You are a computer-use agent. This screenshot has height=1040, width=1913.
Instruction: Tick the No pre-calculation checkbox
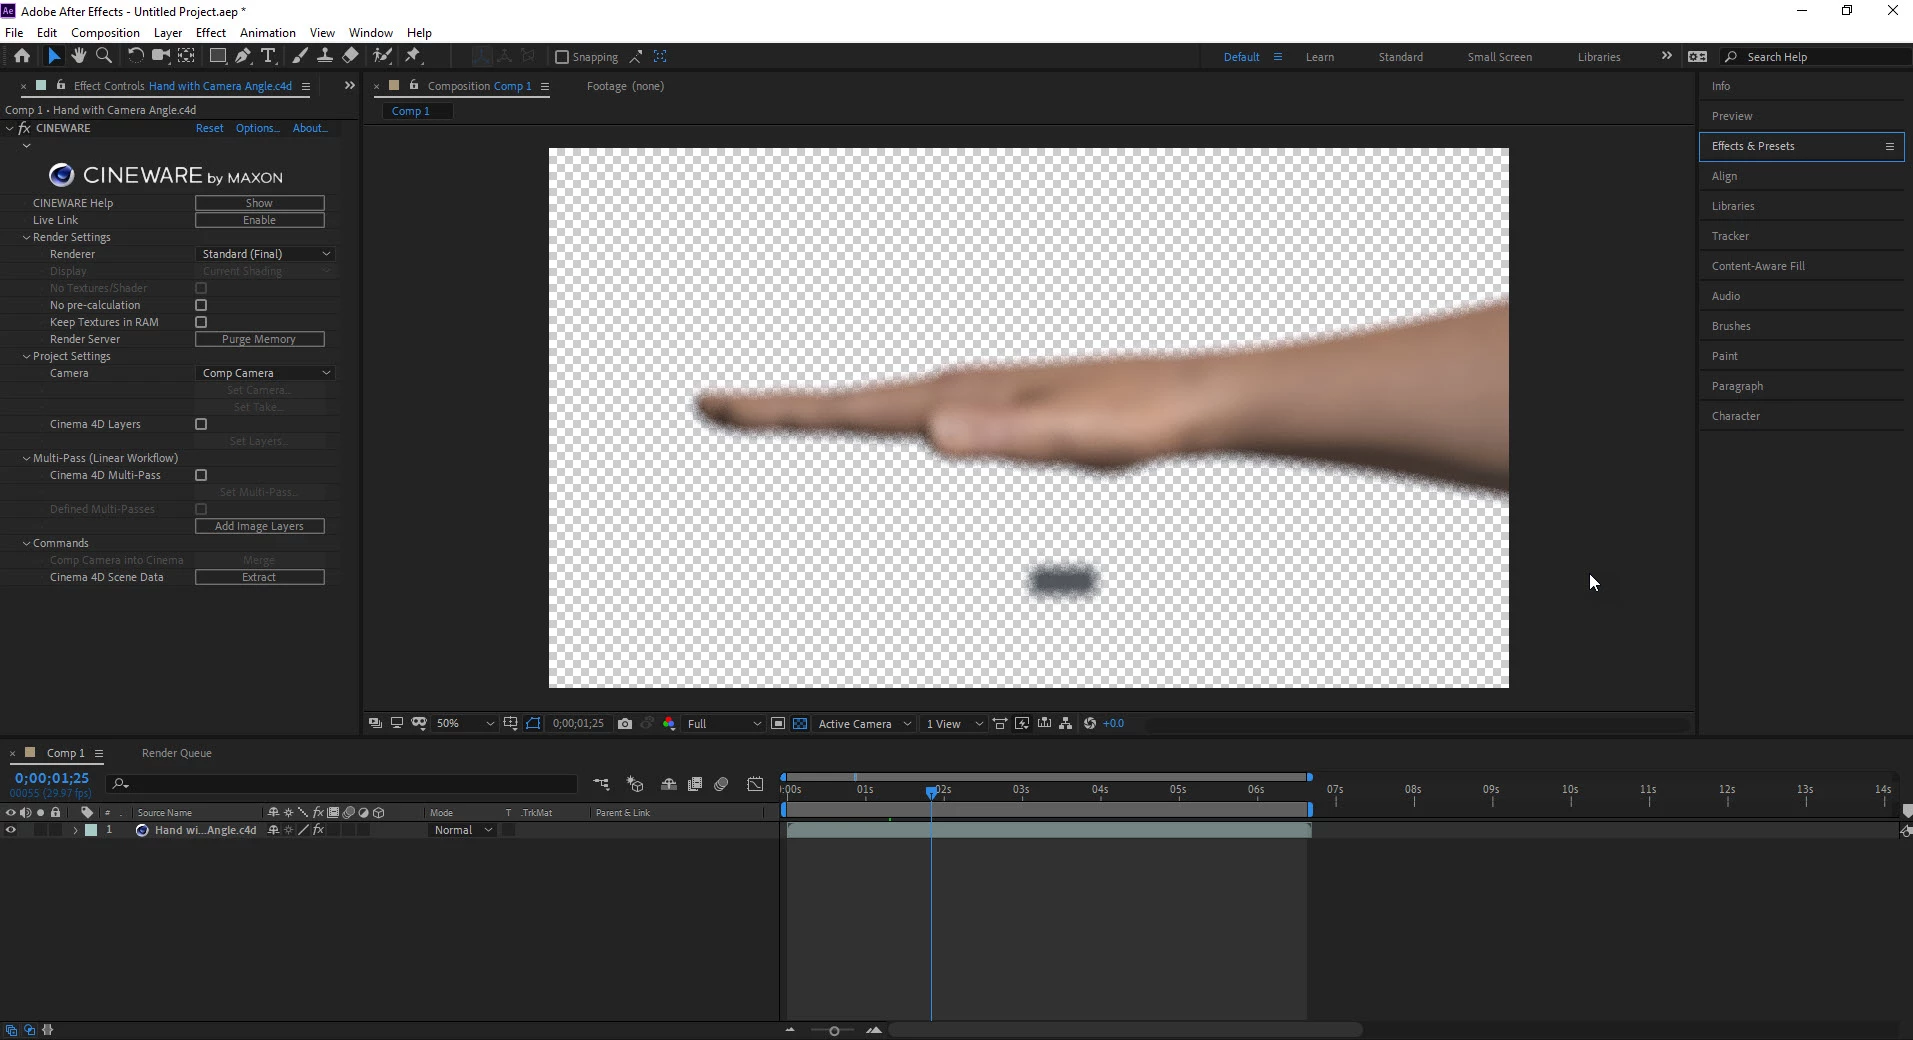pyautogui.click(x=201, y=305)
